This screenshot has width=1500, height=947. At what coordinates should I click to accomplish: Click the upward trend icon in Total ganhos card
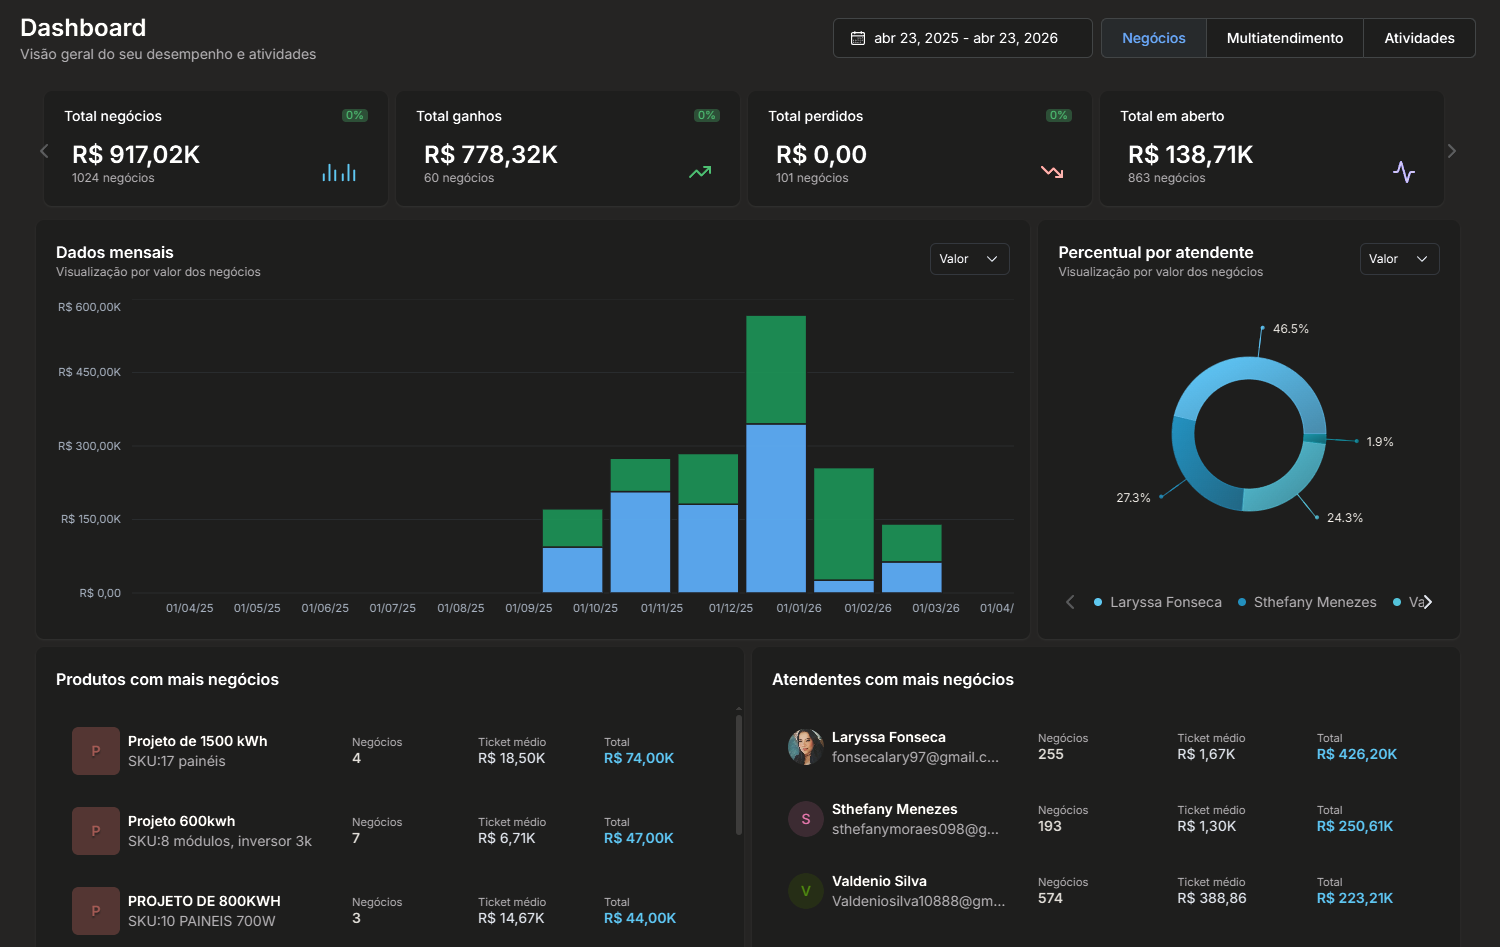[x=700, y=172]
